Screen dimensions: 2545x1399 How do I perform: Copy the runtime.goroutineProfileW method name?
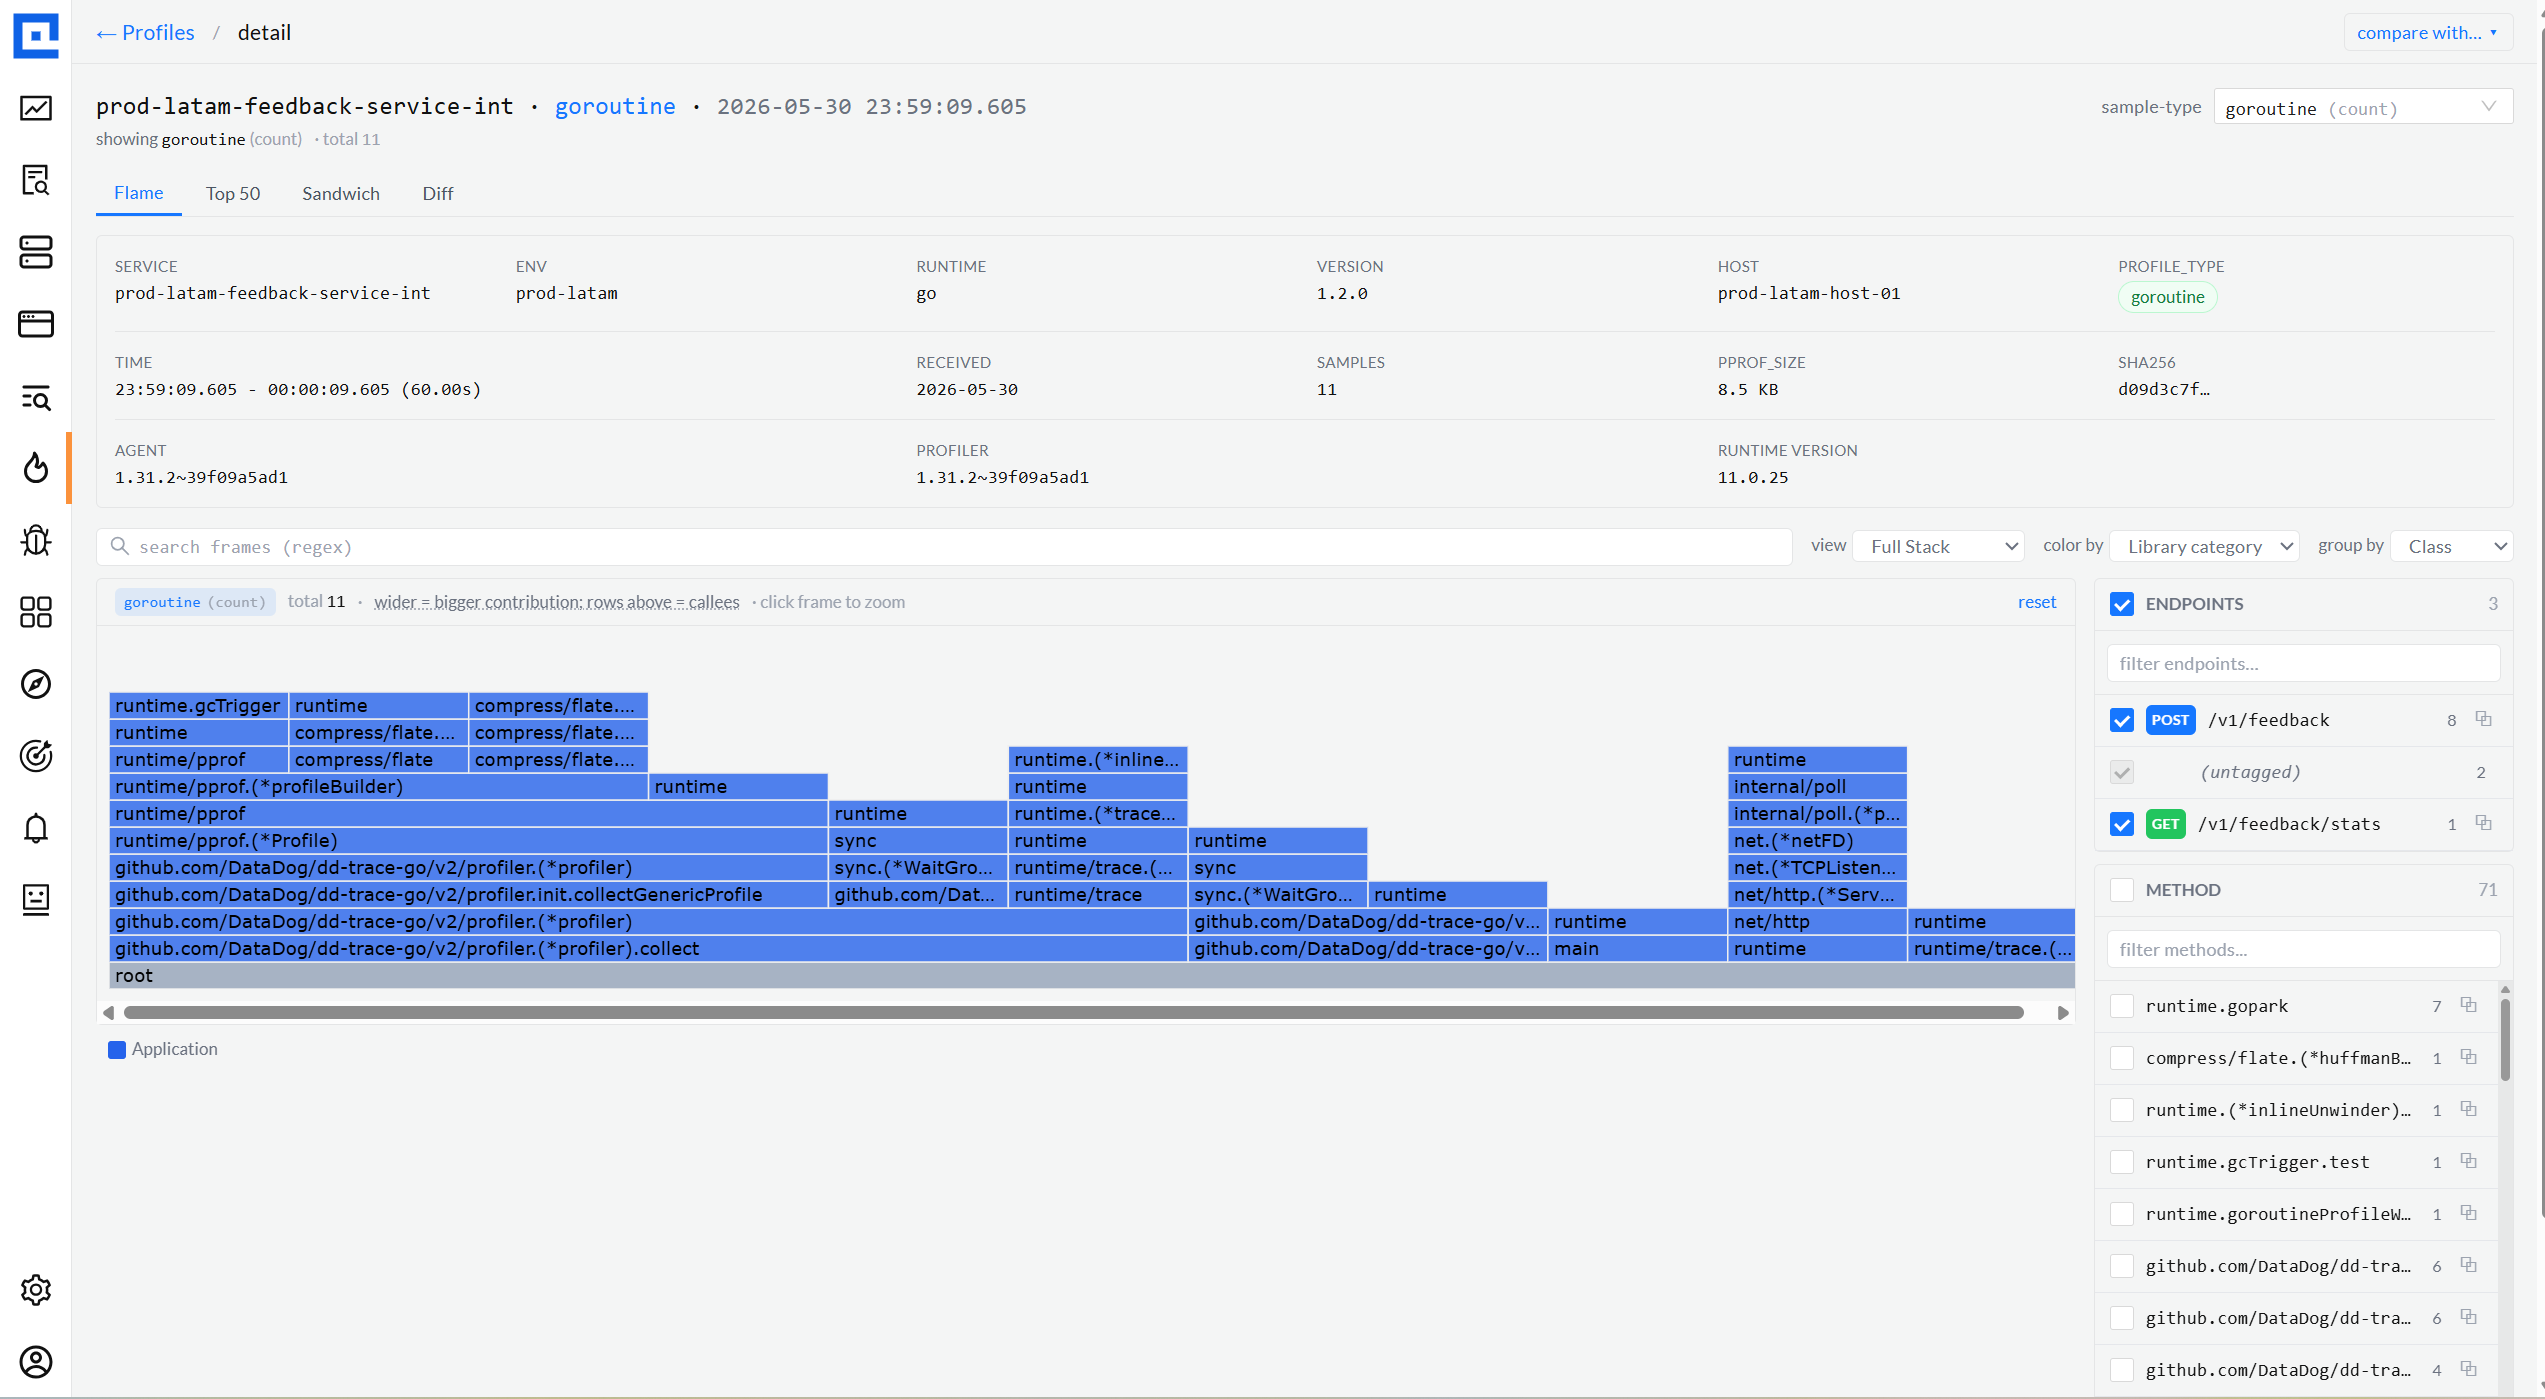(2468, 1213)
